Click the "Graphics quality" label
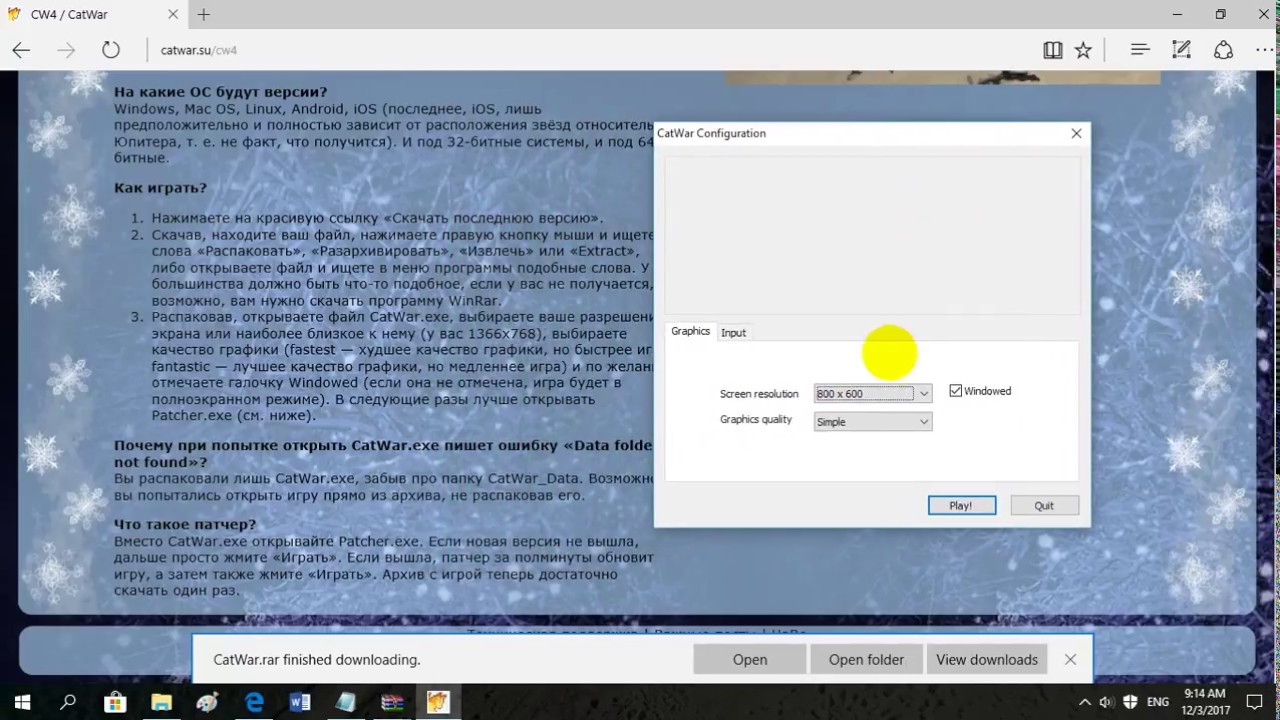Image resolution: width=1280 pixels, height=720 pixels. click(756, 420)
